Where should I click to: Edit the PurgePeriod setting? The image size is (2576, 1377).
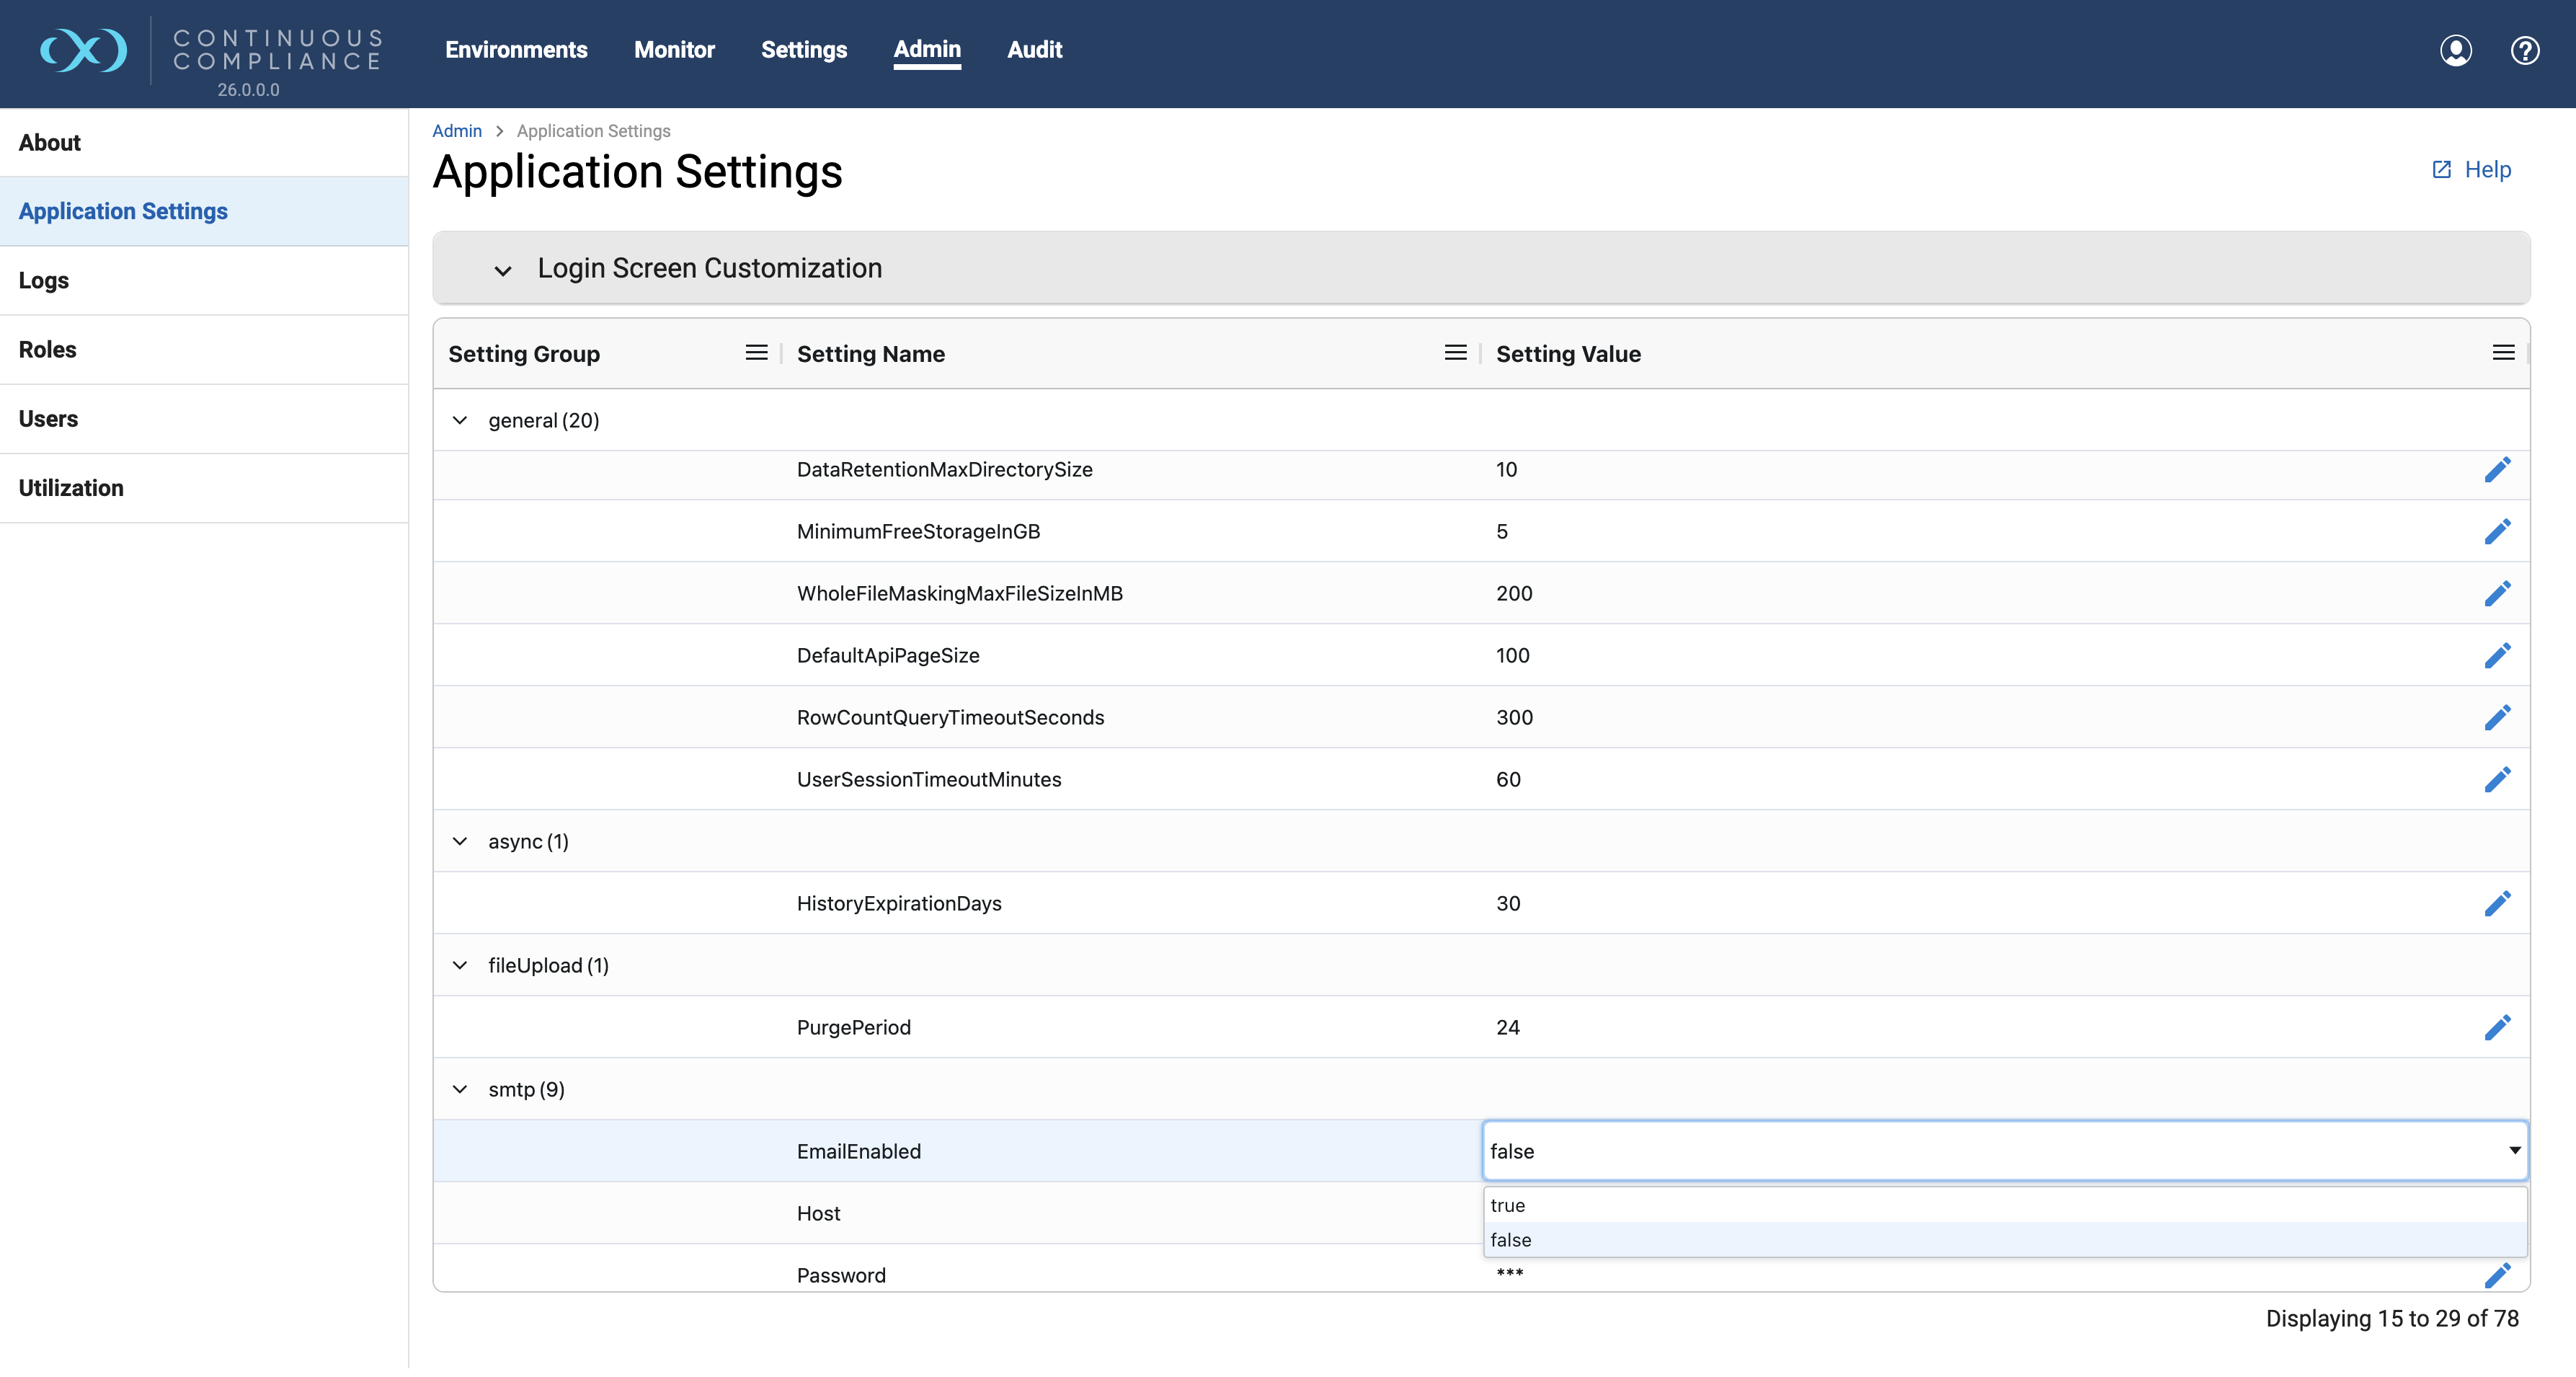click(2498, 1027)
